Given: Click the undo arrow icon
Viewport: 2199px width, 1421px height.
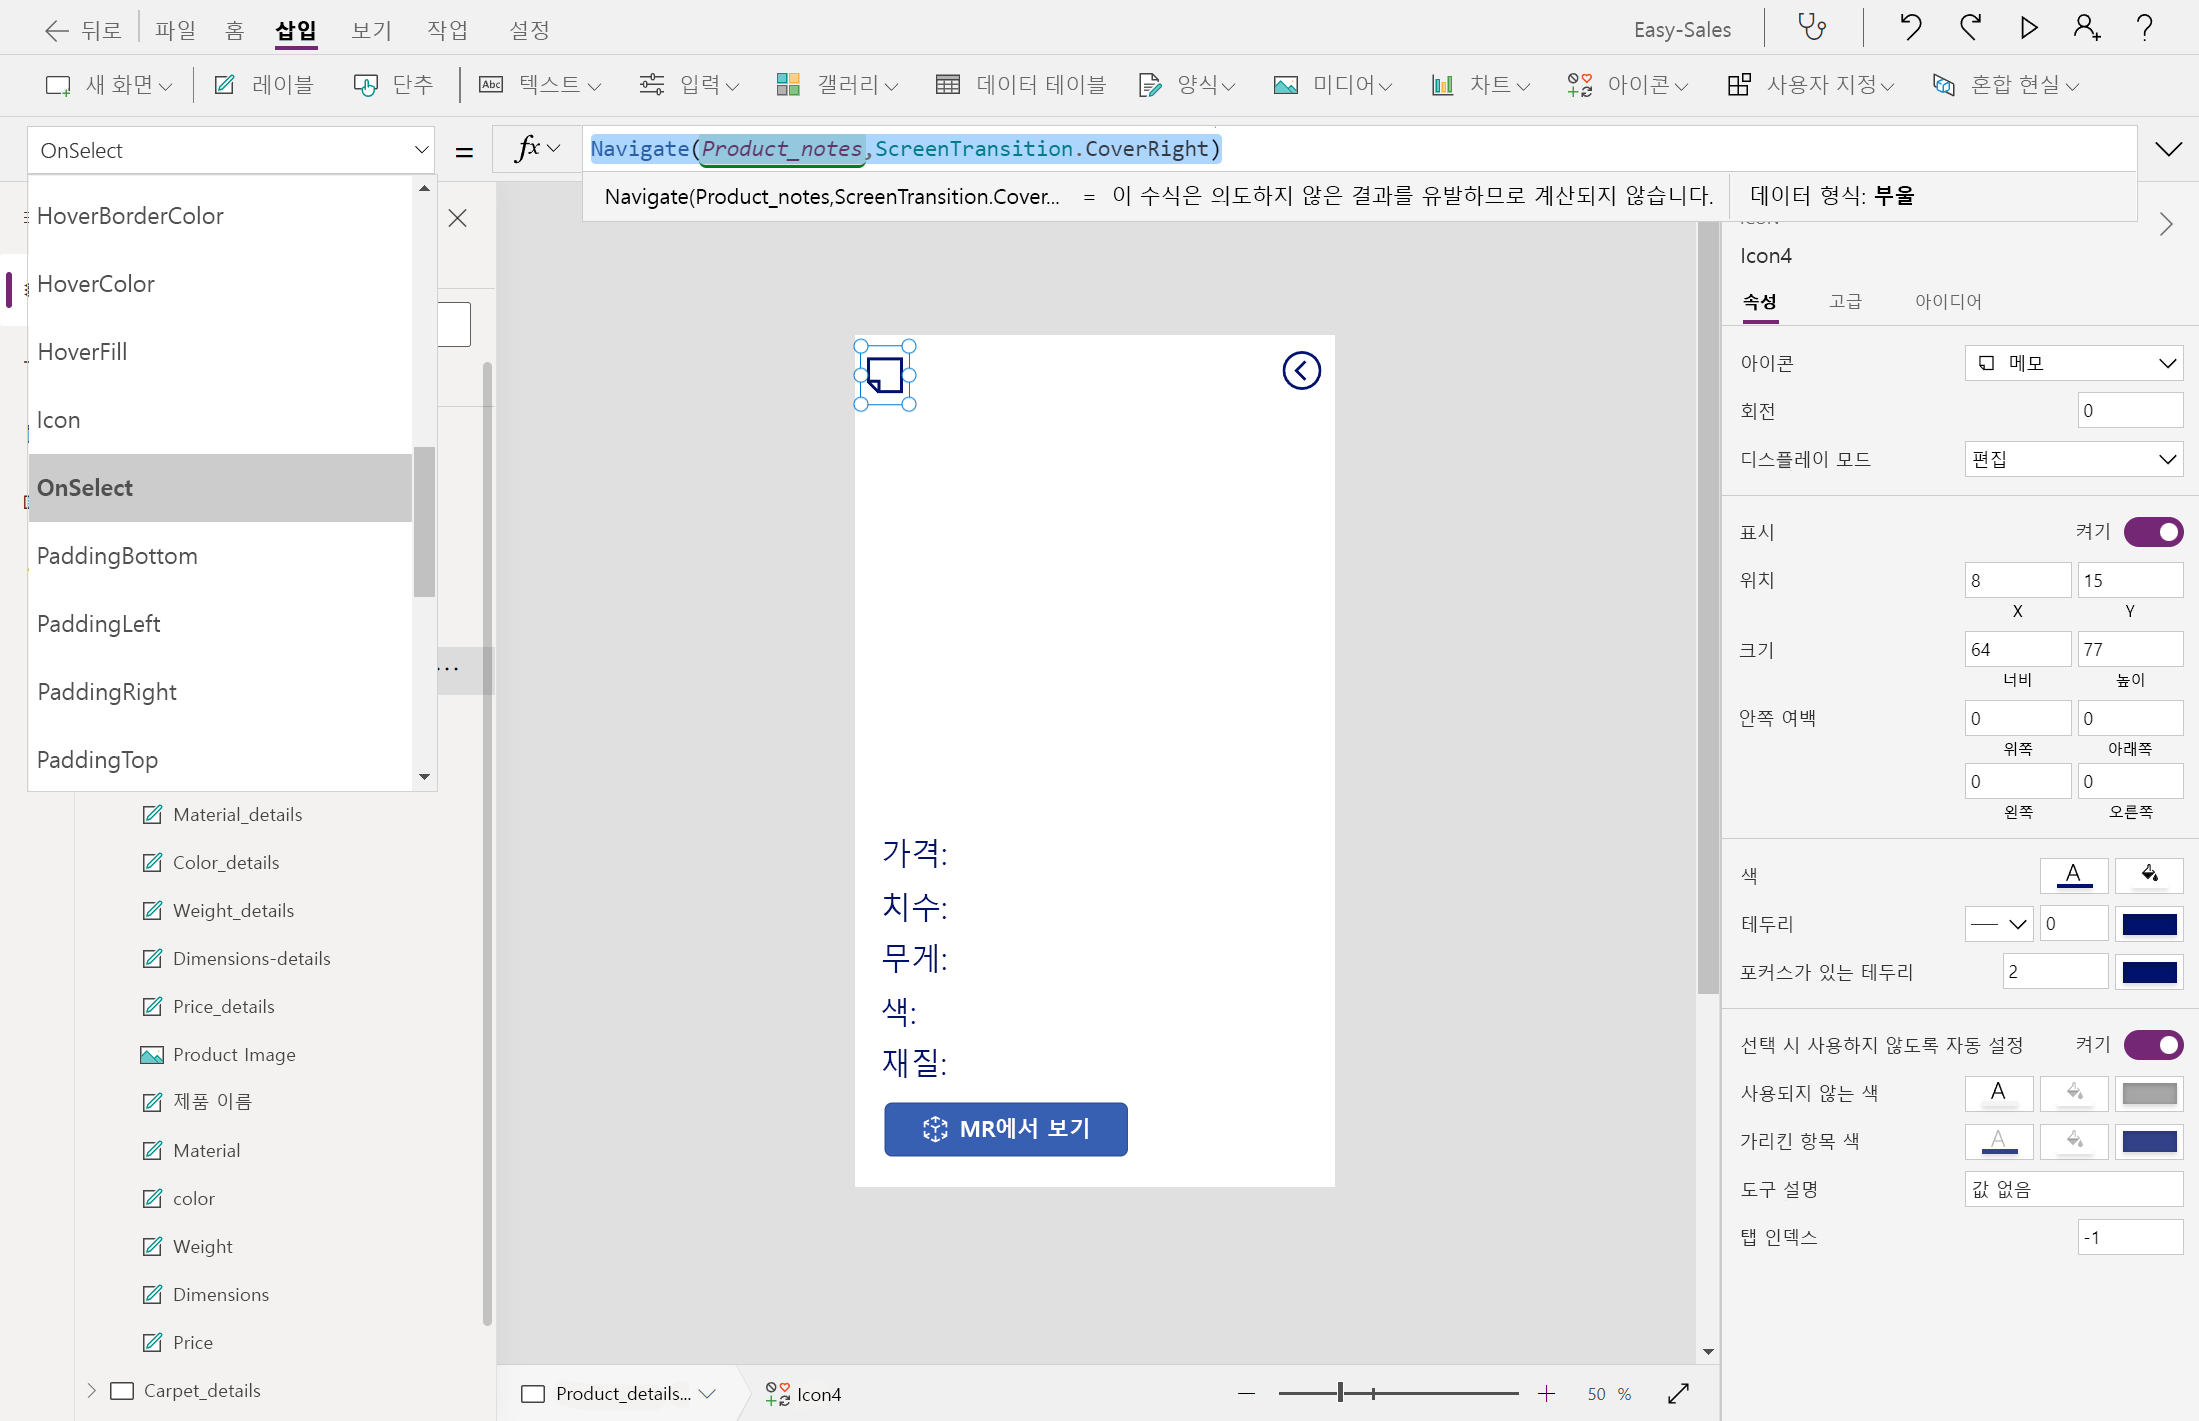Looking at the screenshot, I should [1910, 28].
